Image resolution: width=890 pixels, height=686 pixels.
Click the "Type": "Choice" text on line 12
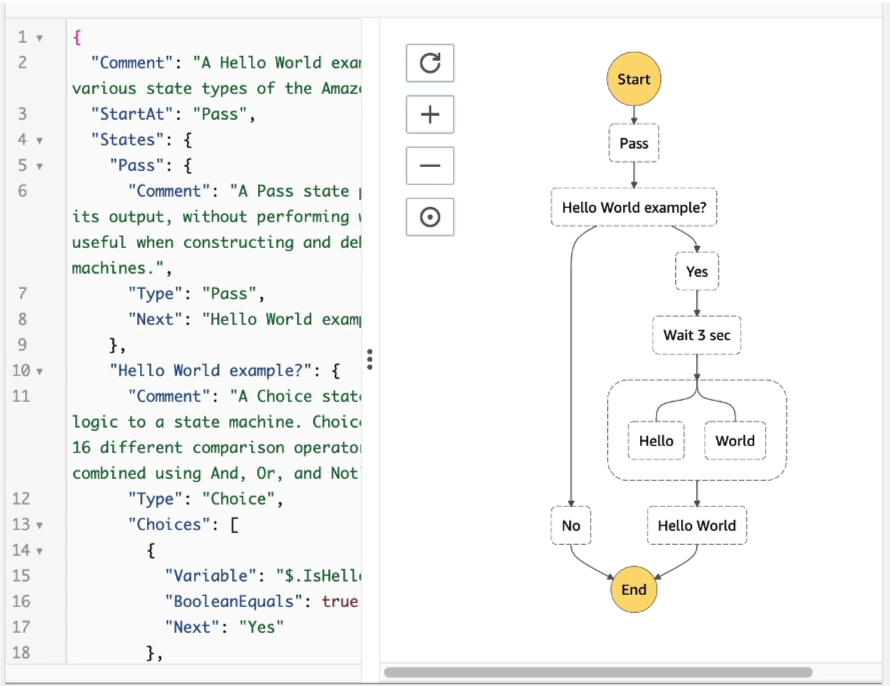tap(201, 499)
